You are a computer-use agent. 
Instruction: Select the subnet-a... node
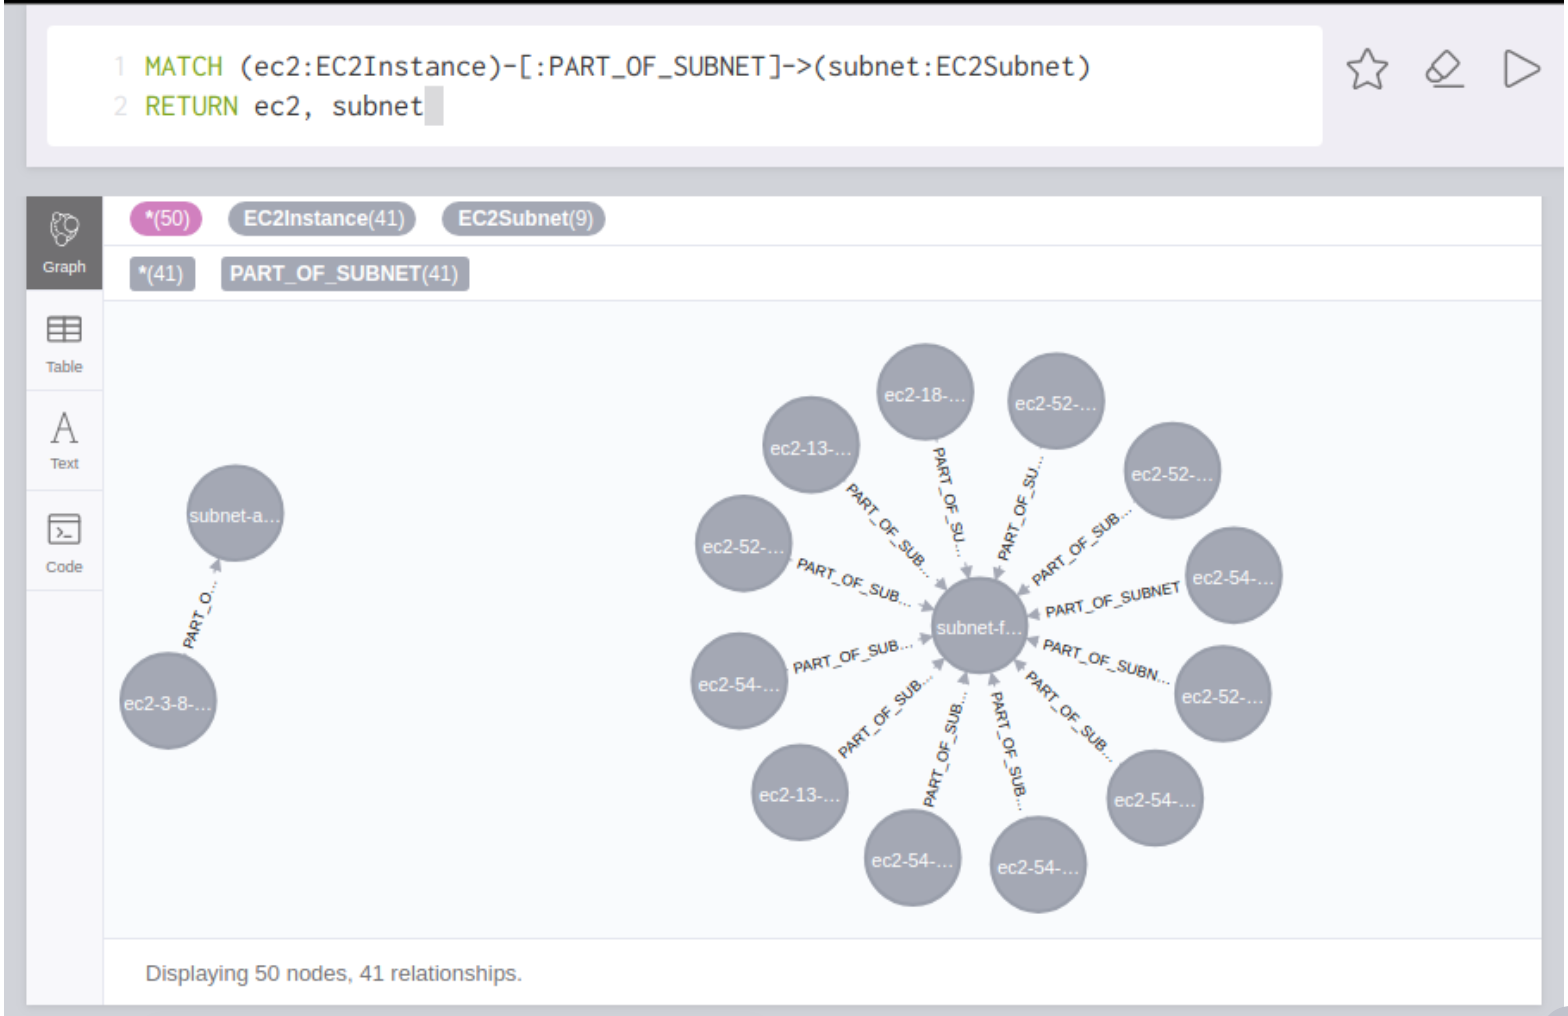[x=235, y=515]
